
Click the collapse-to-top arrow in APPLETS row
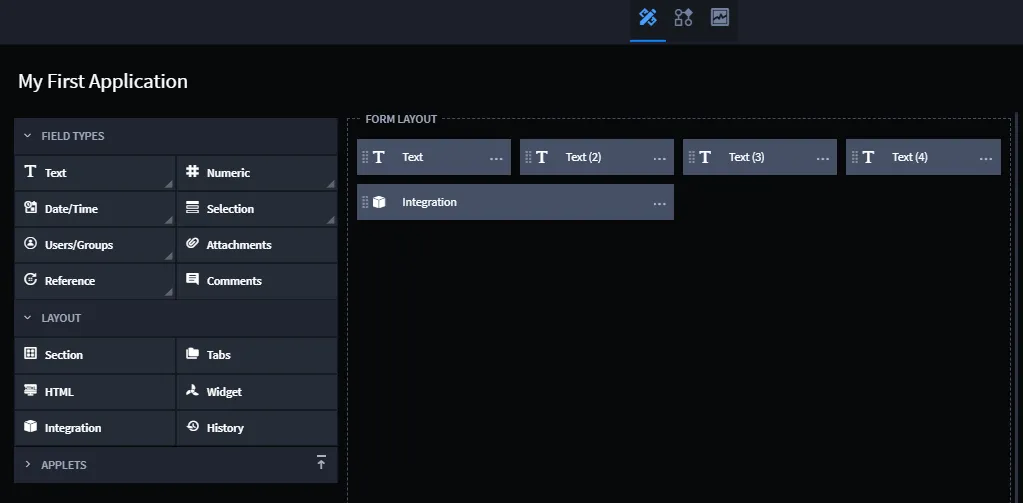pos(320,462)
